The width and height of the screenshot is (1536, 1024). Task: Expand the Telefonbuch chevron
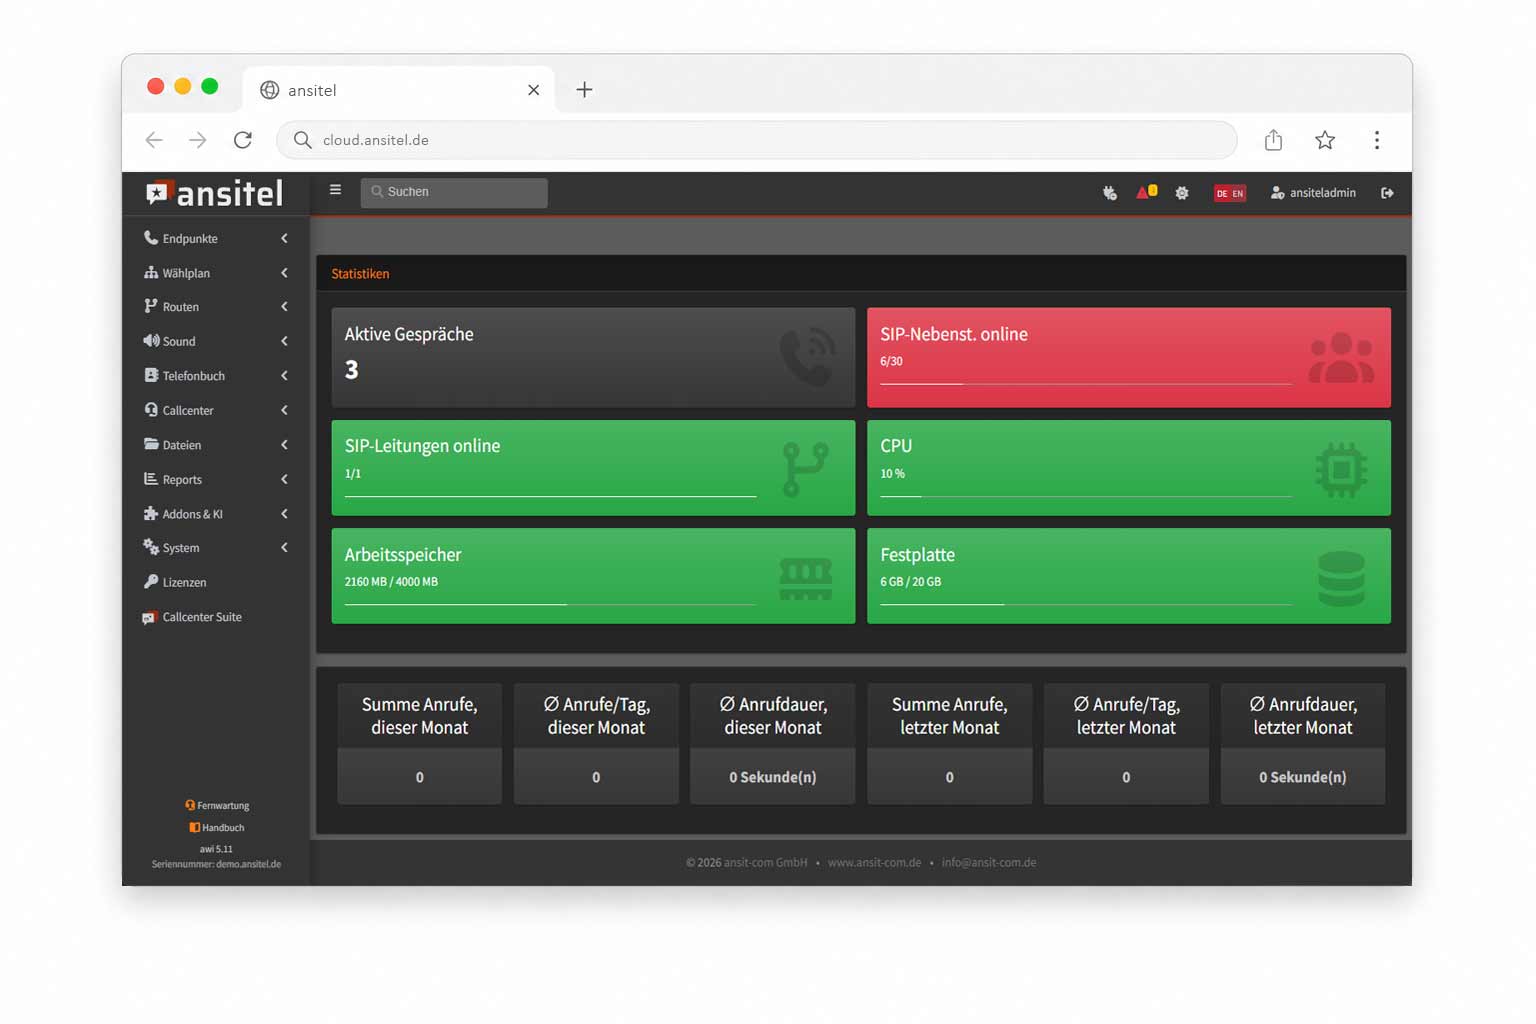tap(284, 375)
